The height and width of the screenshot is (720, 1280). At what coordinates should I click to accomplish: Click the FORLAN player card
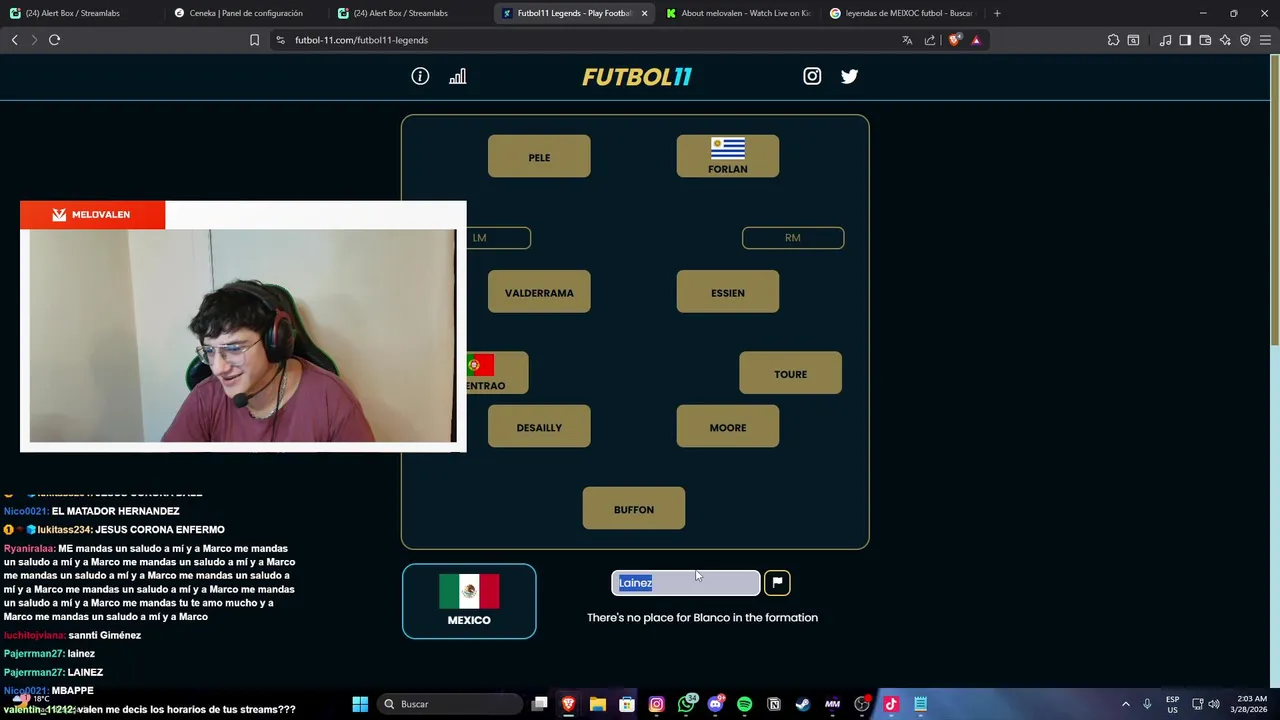pos(728,157)
